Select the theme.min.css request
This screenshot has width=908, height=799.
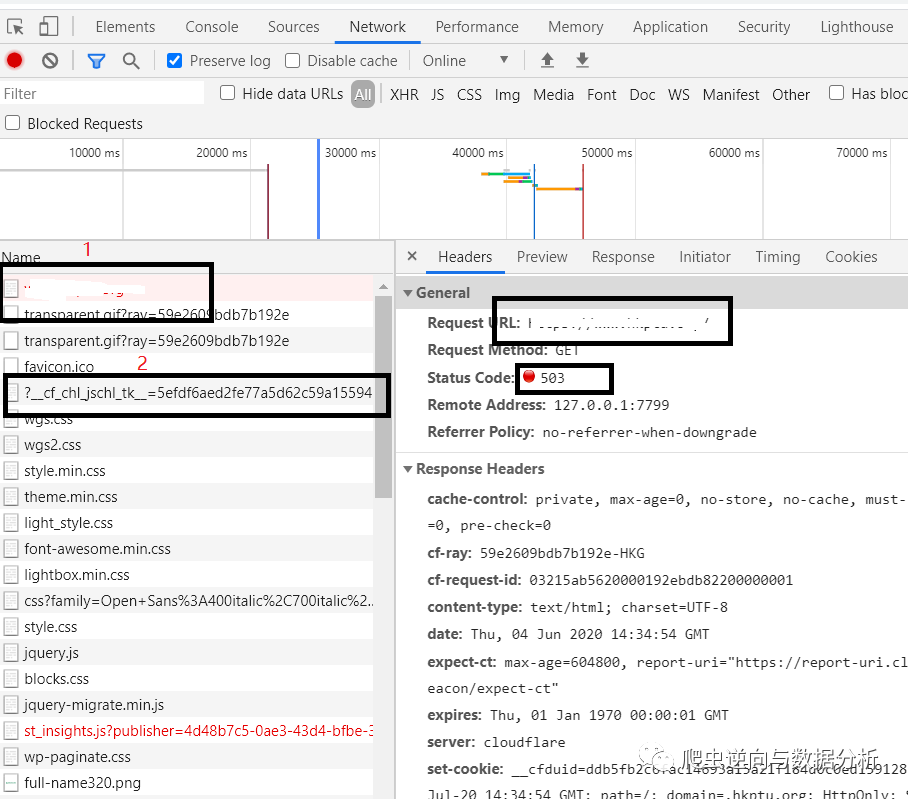[x=186, y=497]
